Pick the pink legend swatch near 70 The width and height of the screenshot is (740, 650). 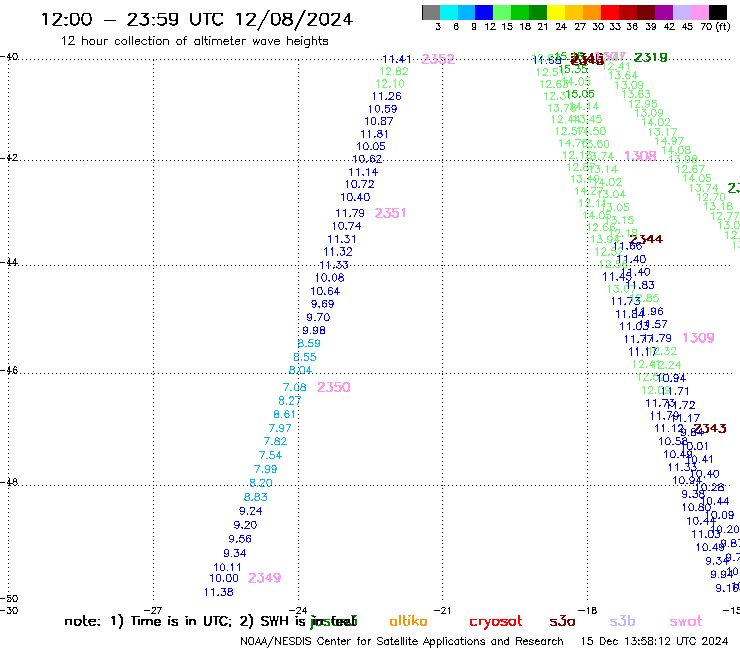pos(699,12)
